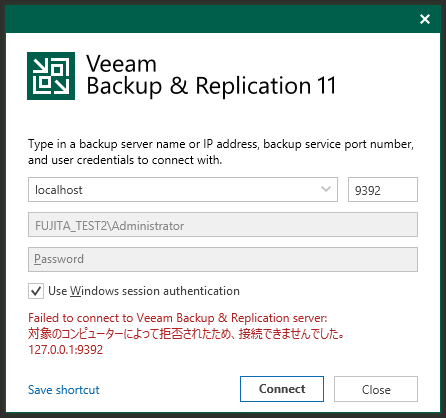The height and width of the screenshot is (418, 446).
Task: Click the Failed to connect error line
Action: pos(178,318)
